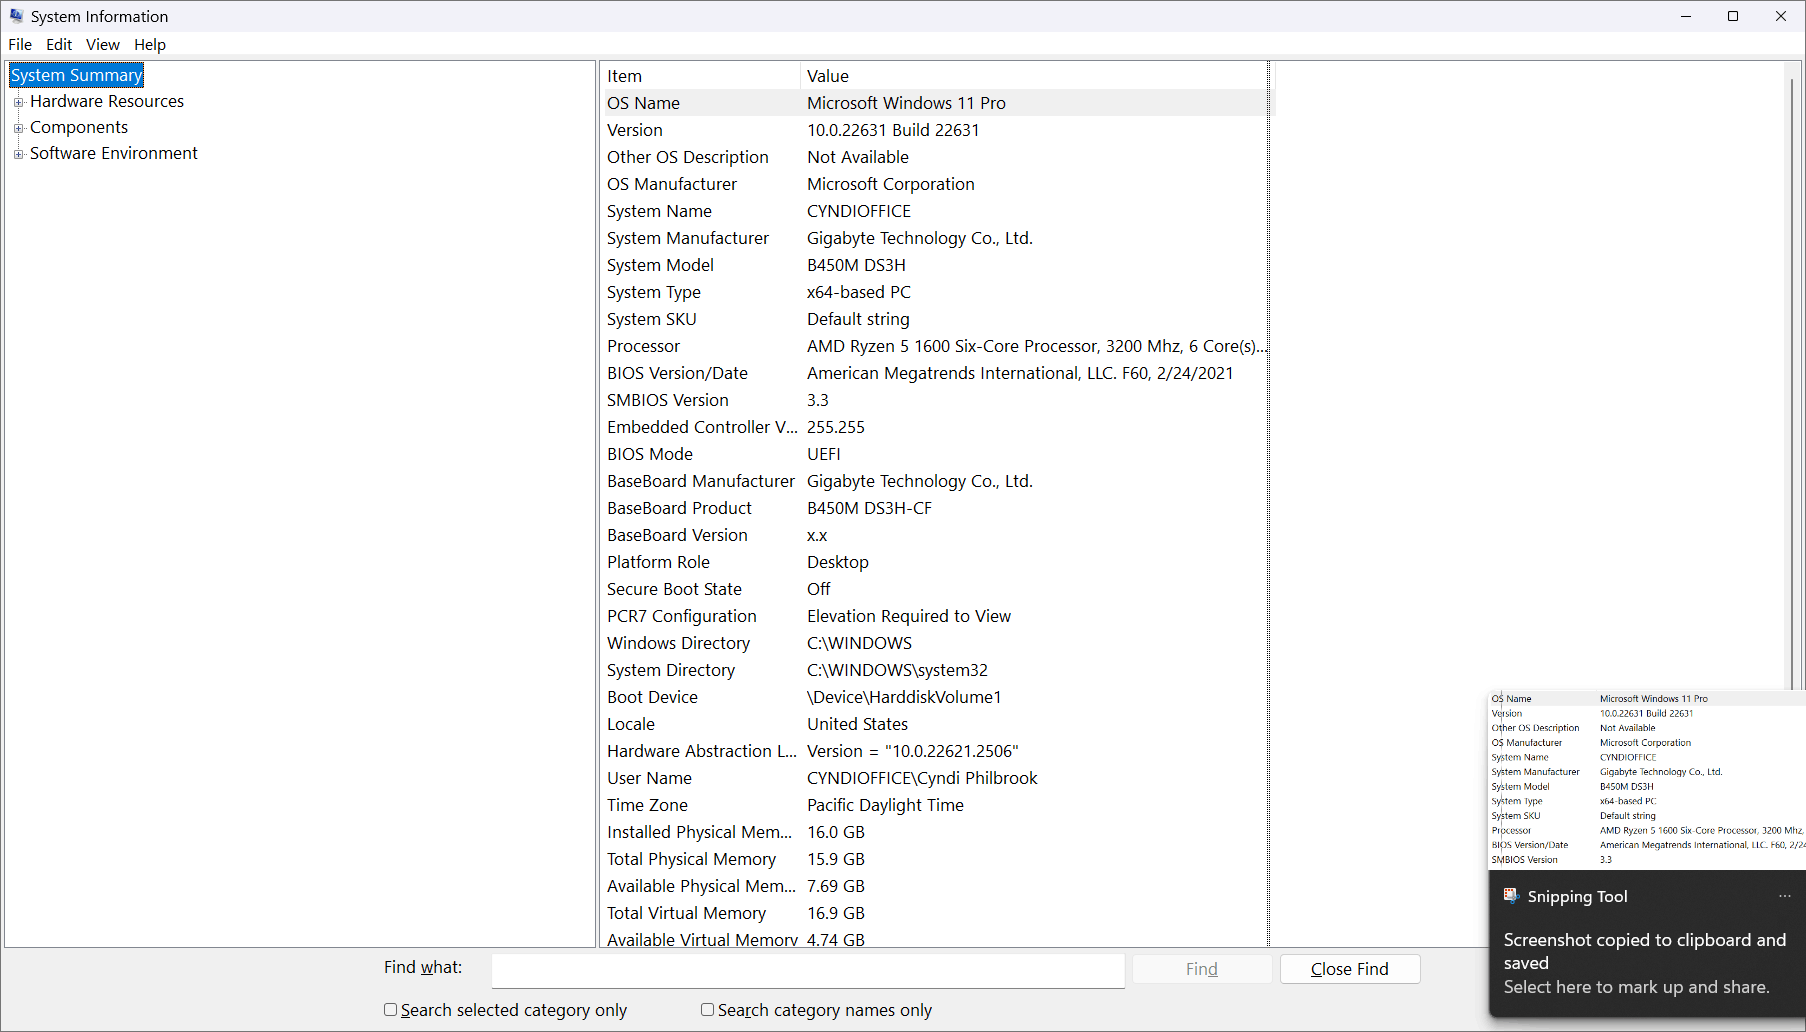
Task: Select Components tree item
Action: (x=79, y=127)
